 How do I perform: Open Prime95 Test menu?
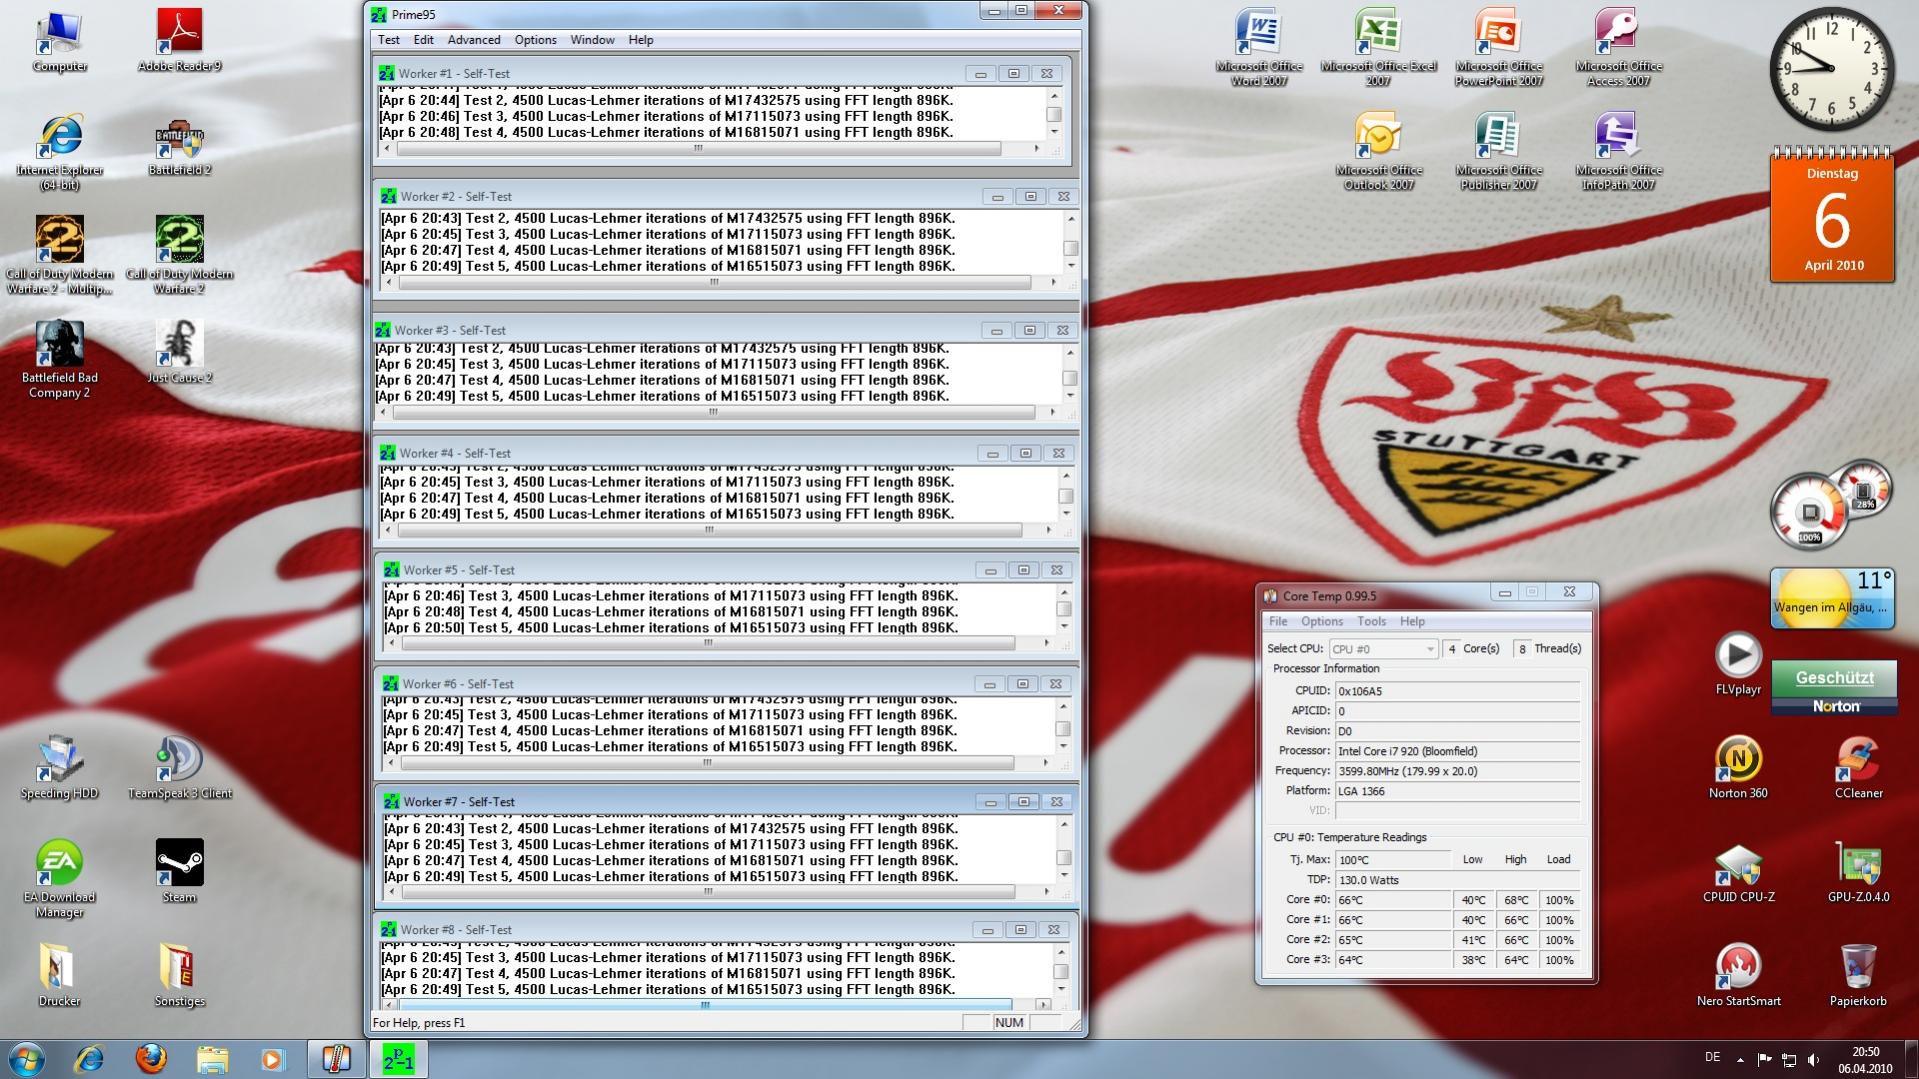click(388, 40)
